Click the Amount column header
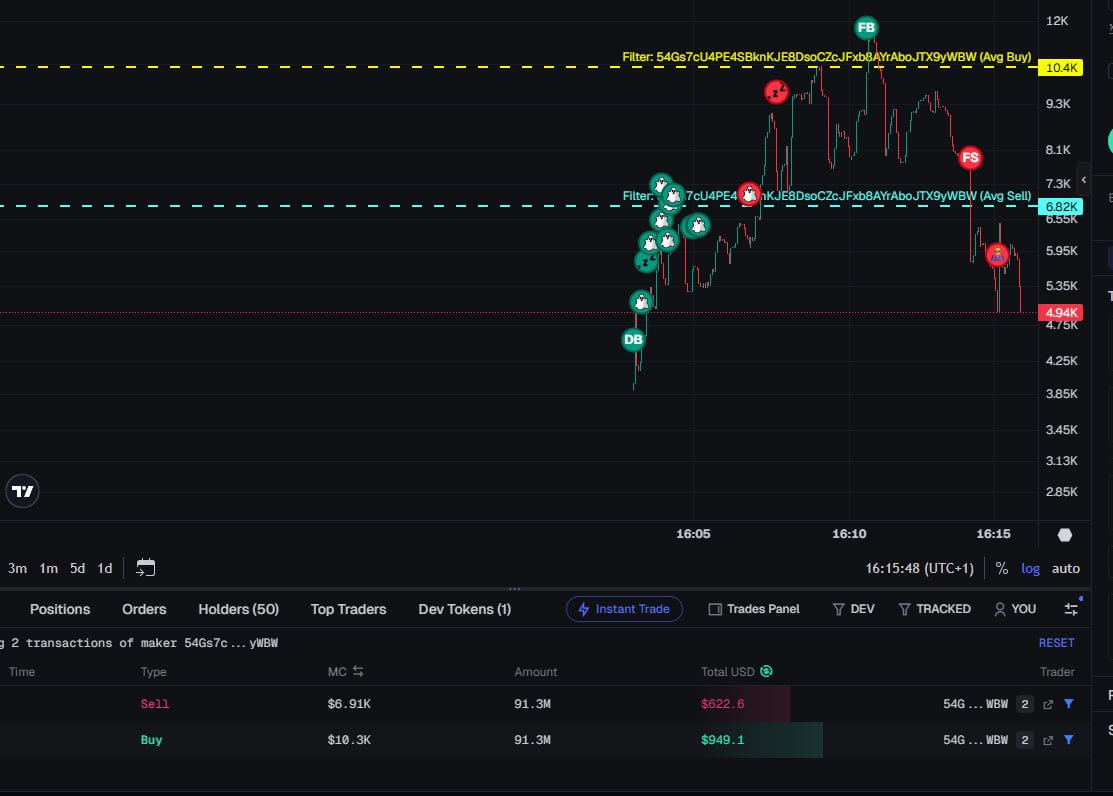 click(x=535, y=672)
